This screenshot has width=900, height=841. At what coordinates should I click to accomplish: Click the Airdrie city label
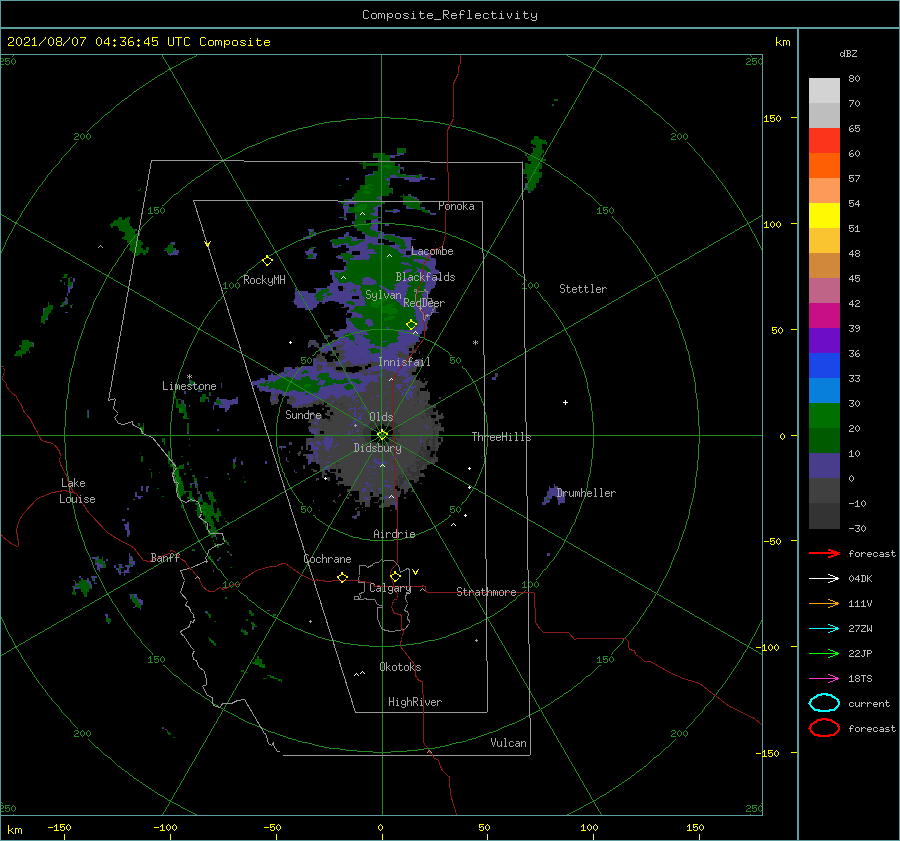tap(394, 534)
